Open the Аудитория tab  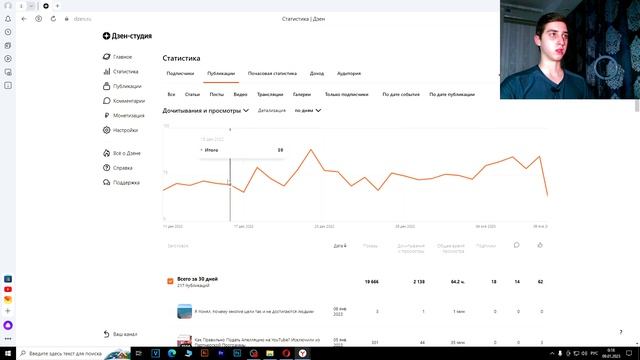(x=349, y=73)
